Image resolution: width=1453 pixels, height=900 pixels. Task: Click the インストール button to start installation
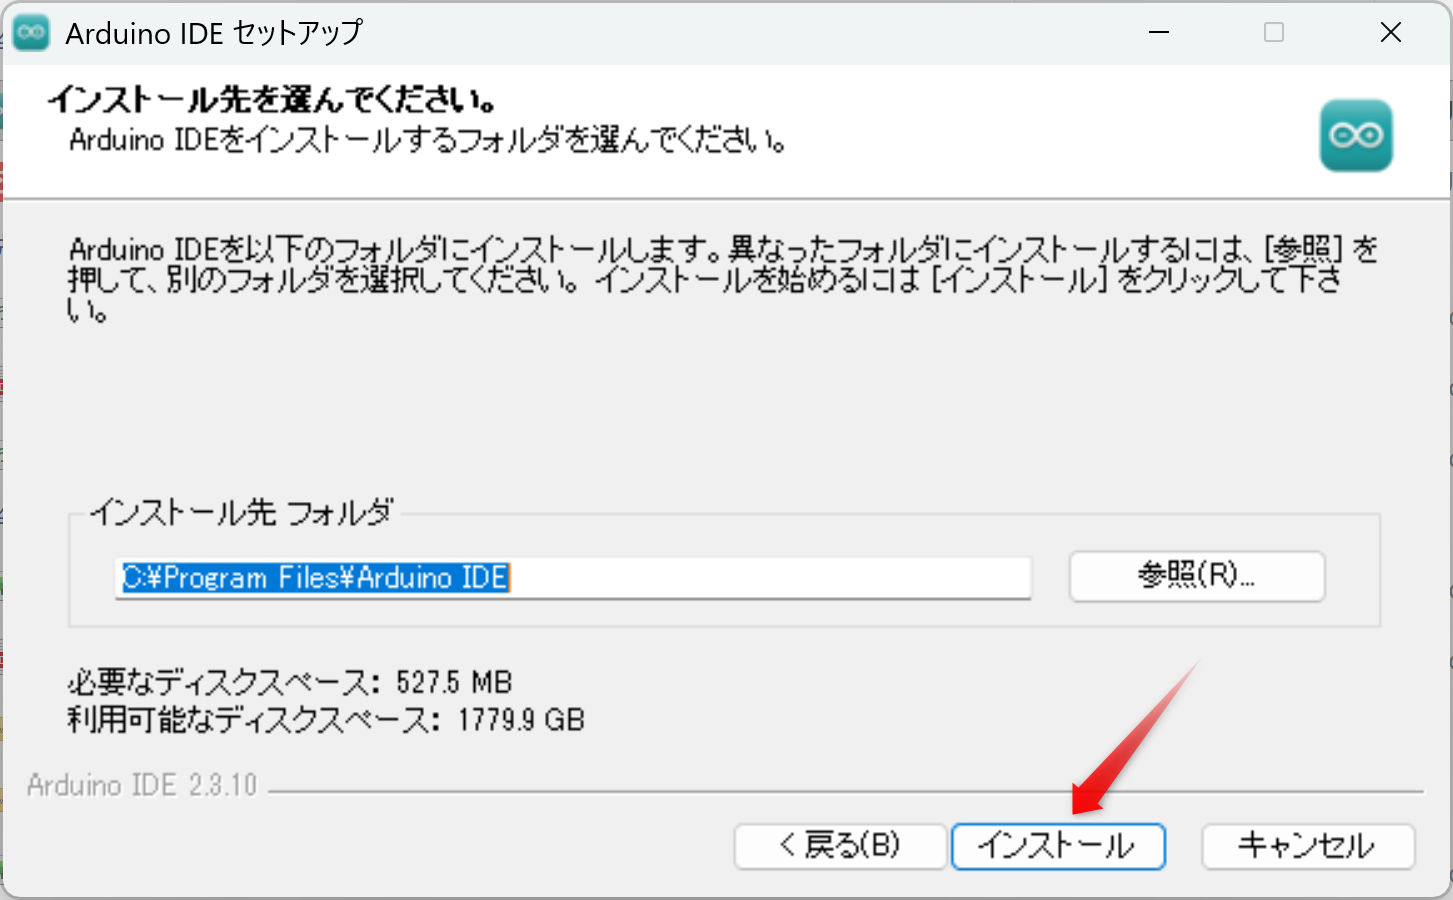pyautogui.click(x=1058, y=846)
